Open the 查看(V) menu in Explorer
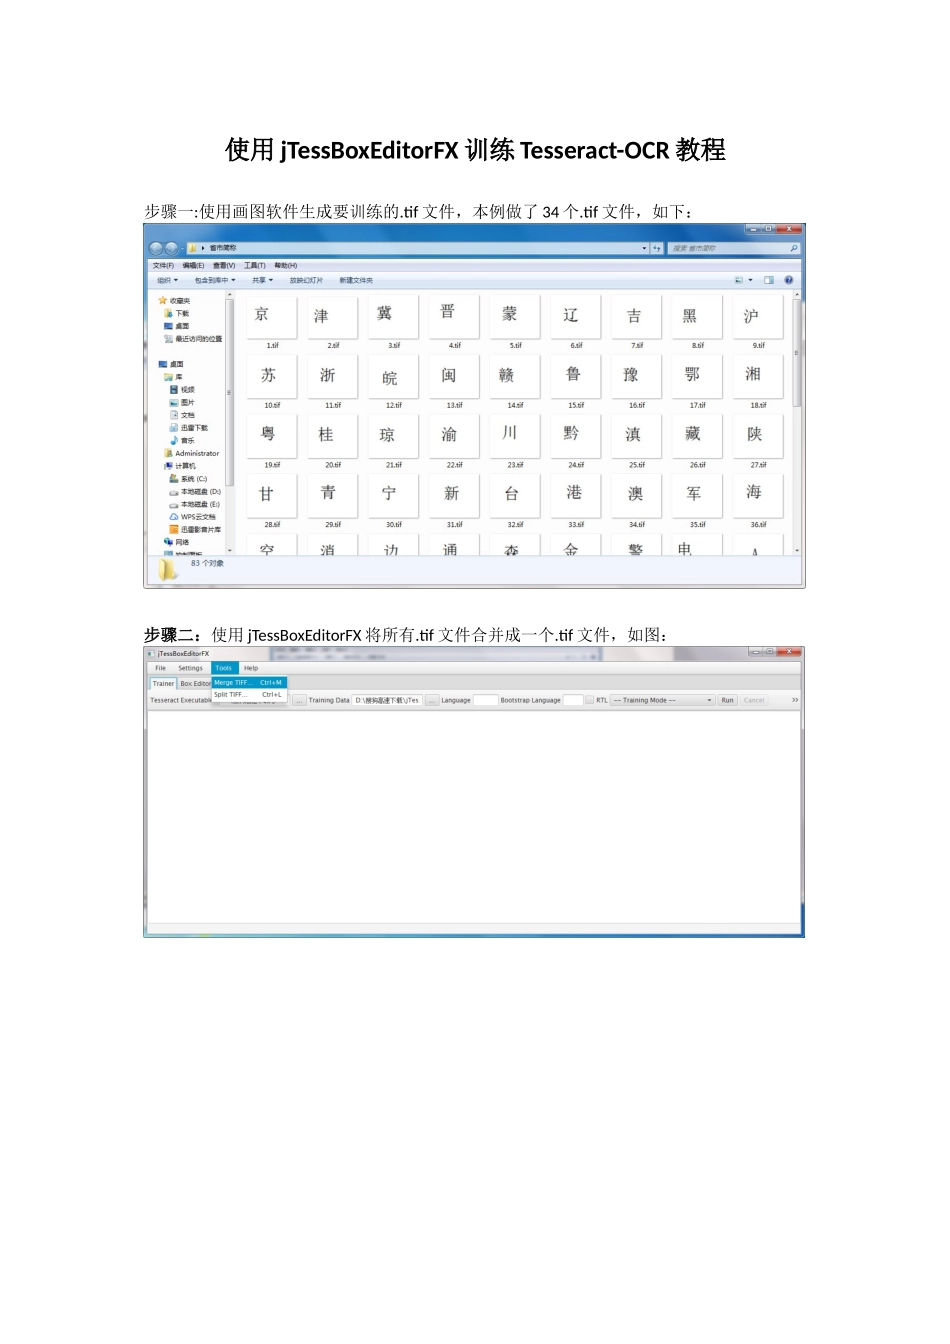The image size is (950, 1344). (224, 266)
